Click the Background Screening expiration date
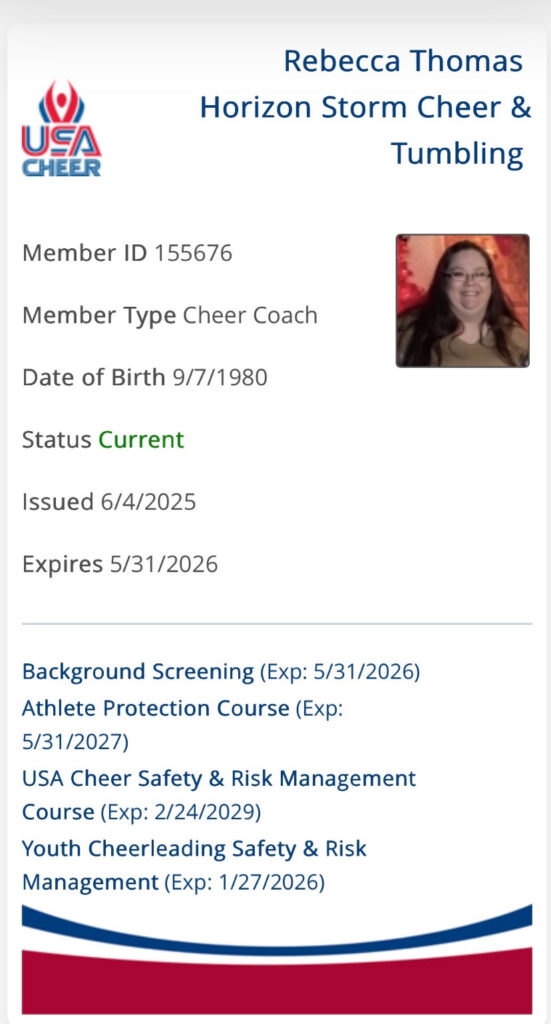 click(x=339, y=673)
